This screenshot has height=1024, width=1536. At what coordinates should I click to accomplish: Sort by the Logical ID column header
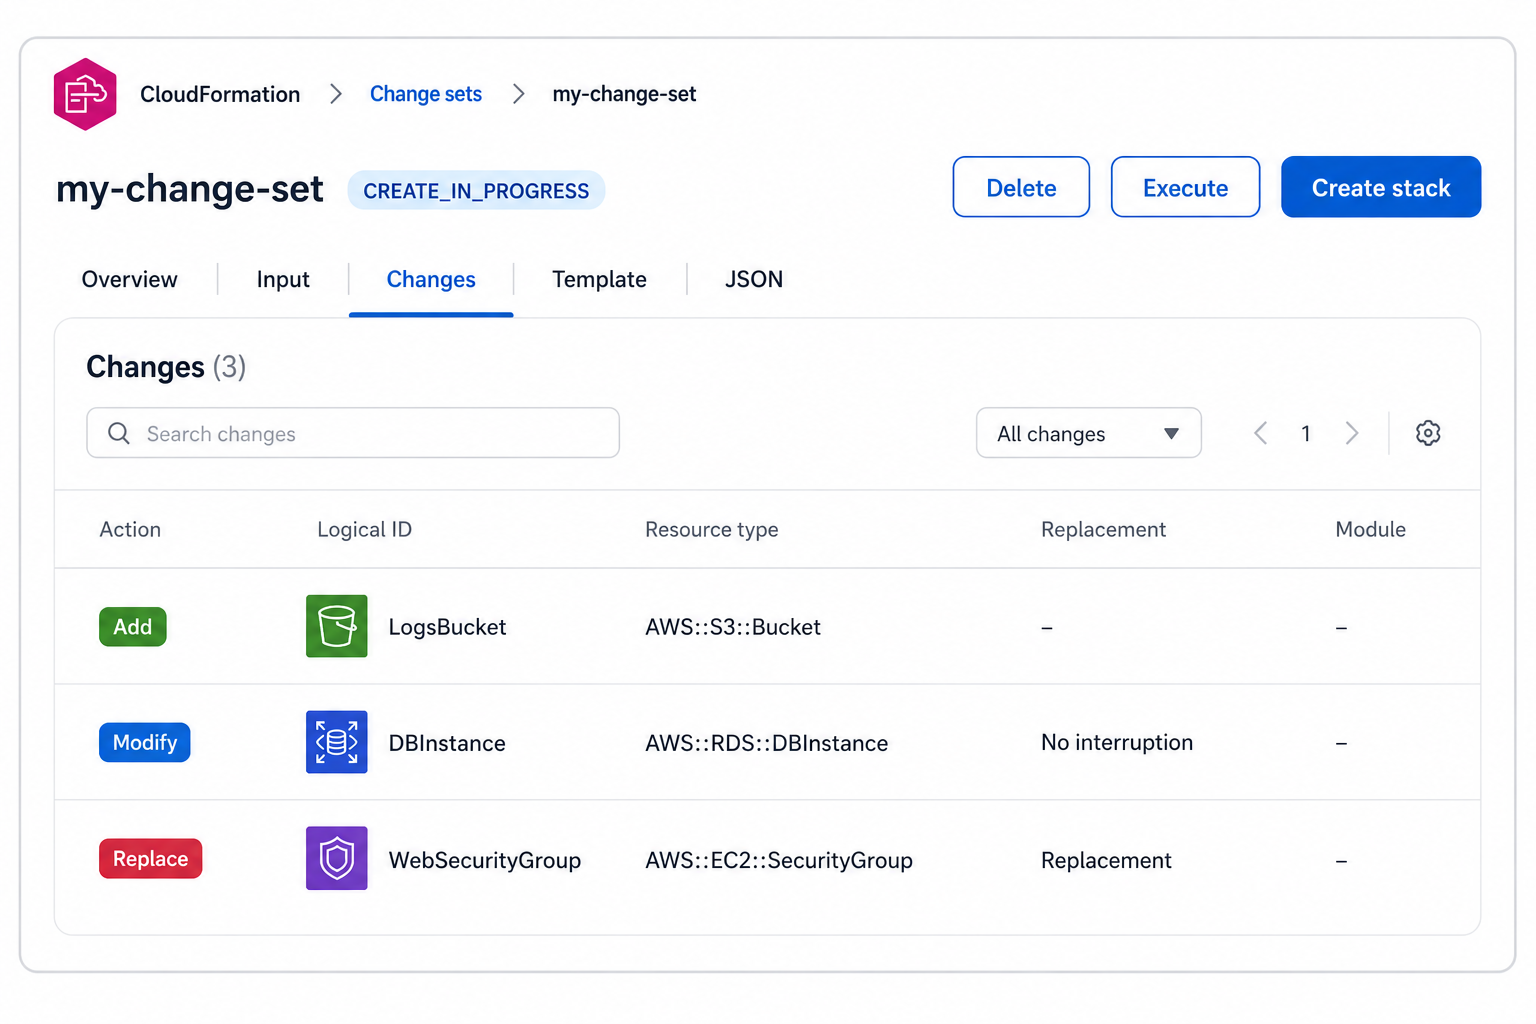point(364,529)
